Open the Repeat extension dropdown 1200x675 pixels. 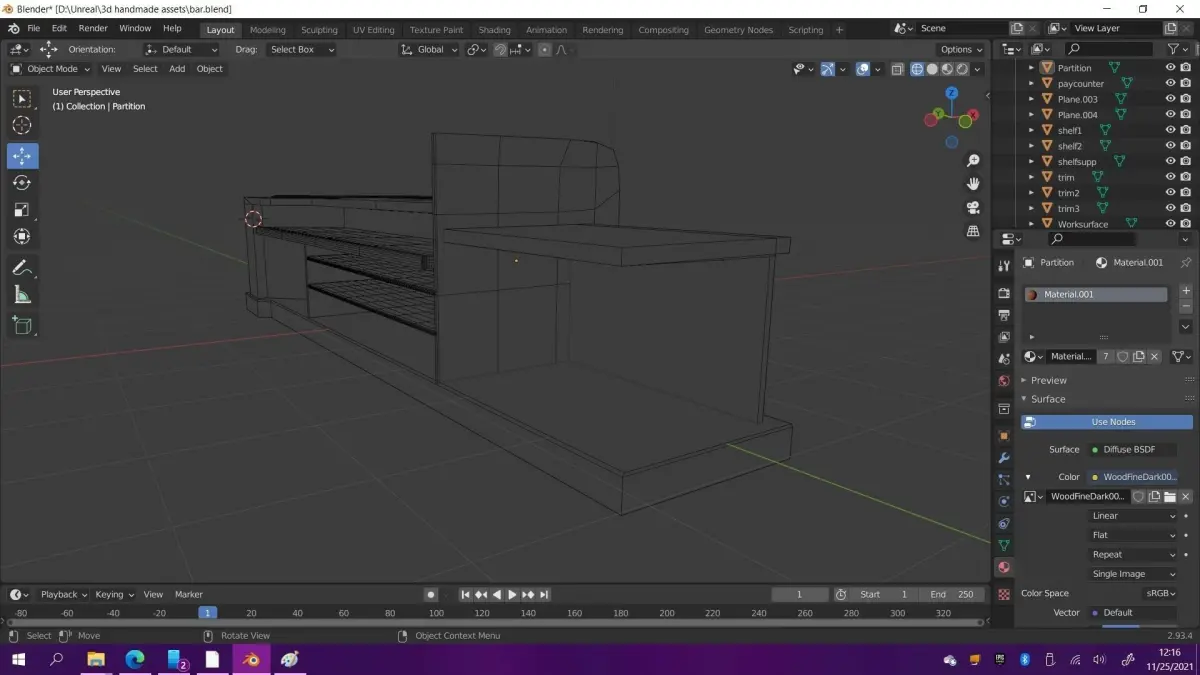click(x=1133, y=554)
